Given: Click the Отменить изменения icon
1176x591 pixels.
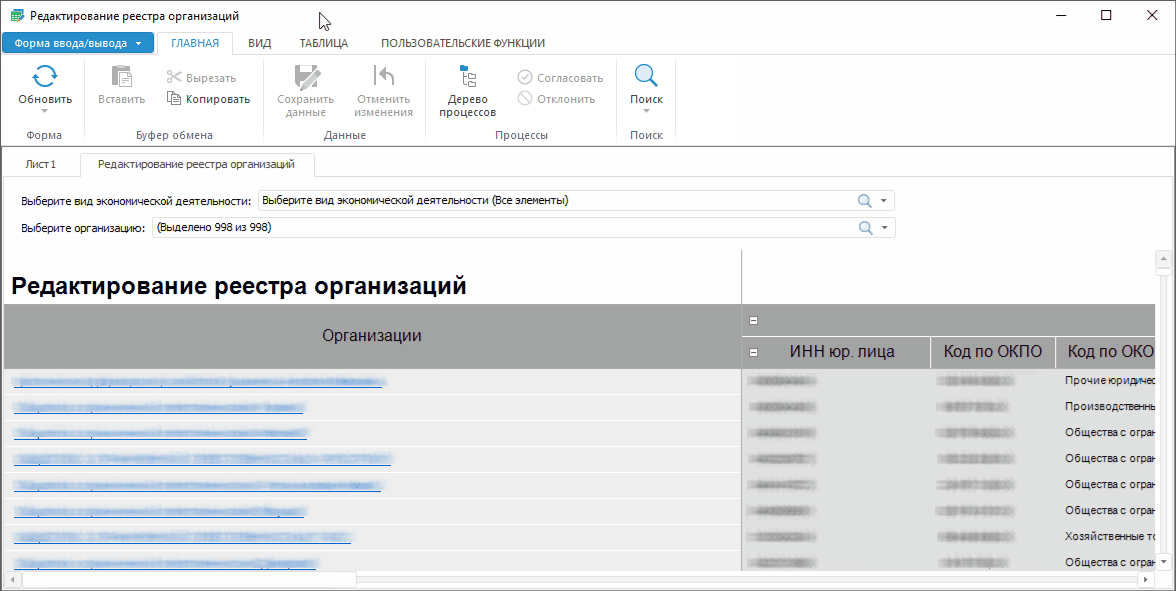Looking at the screenshot, I should [x=383, y=76].
